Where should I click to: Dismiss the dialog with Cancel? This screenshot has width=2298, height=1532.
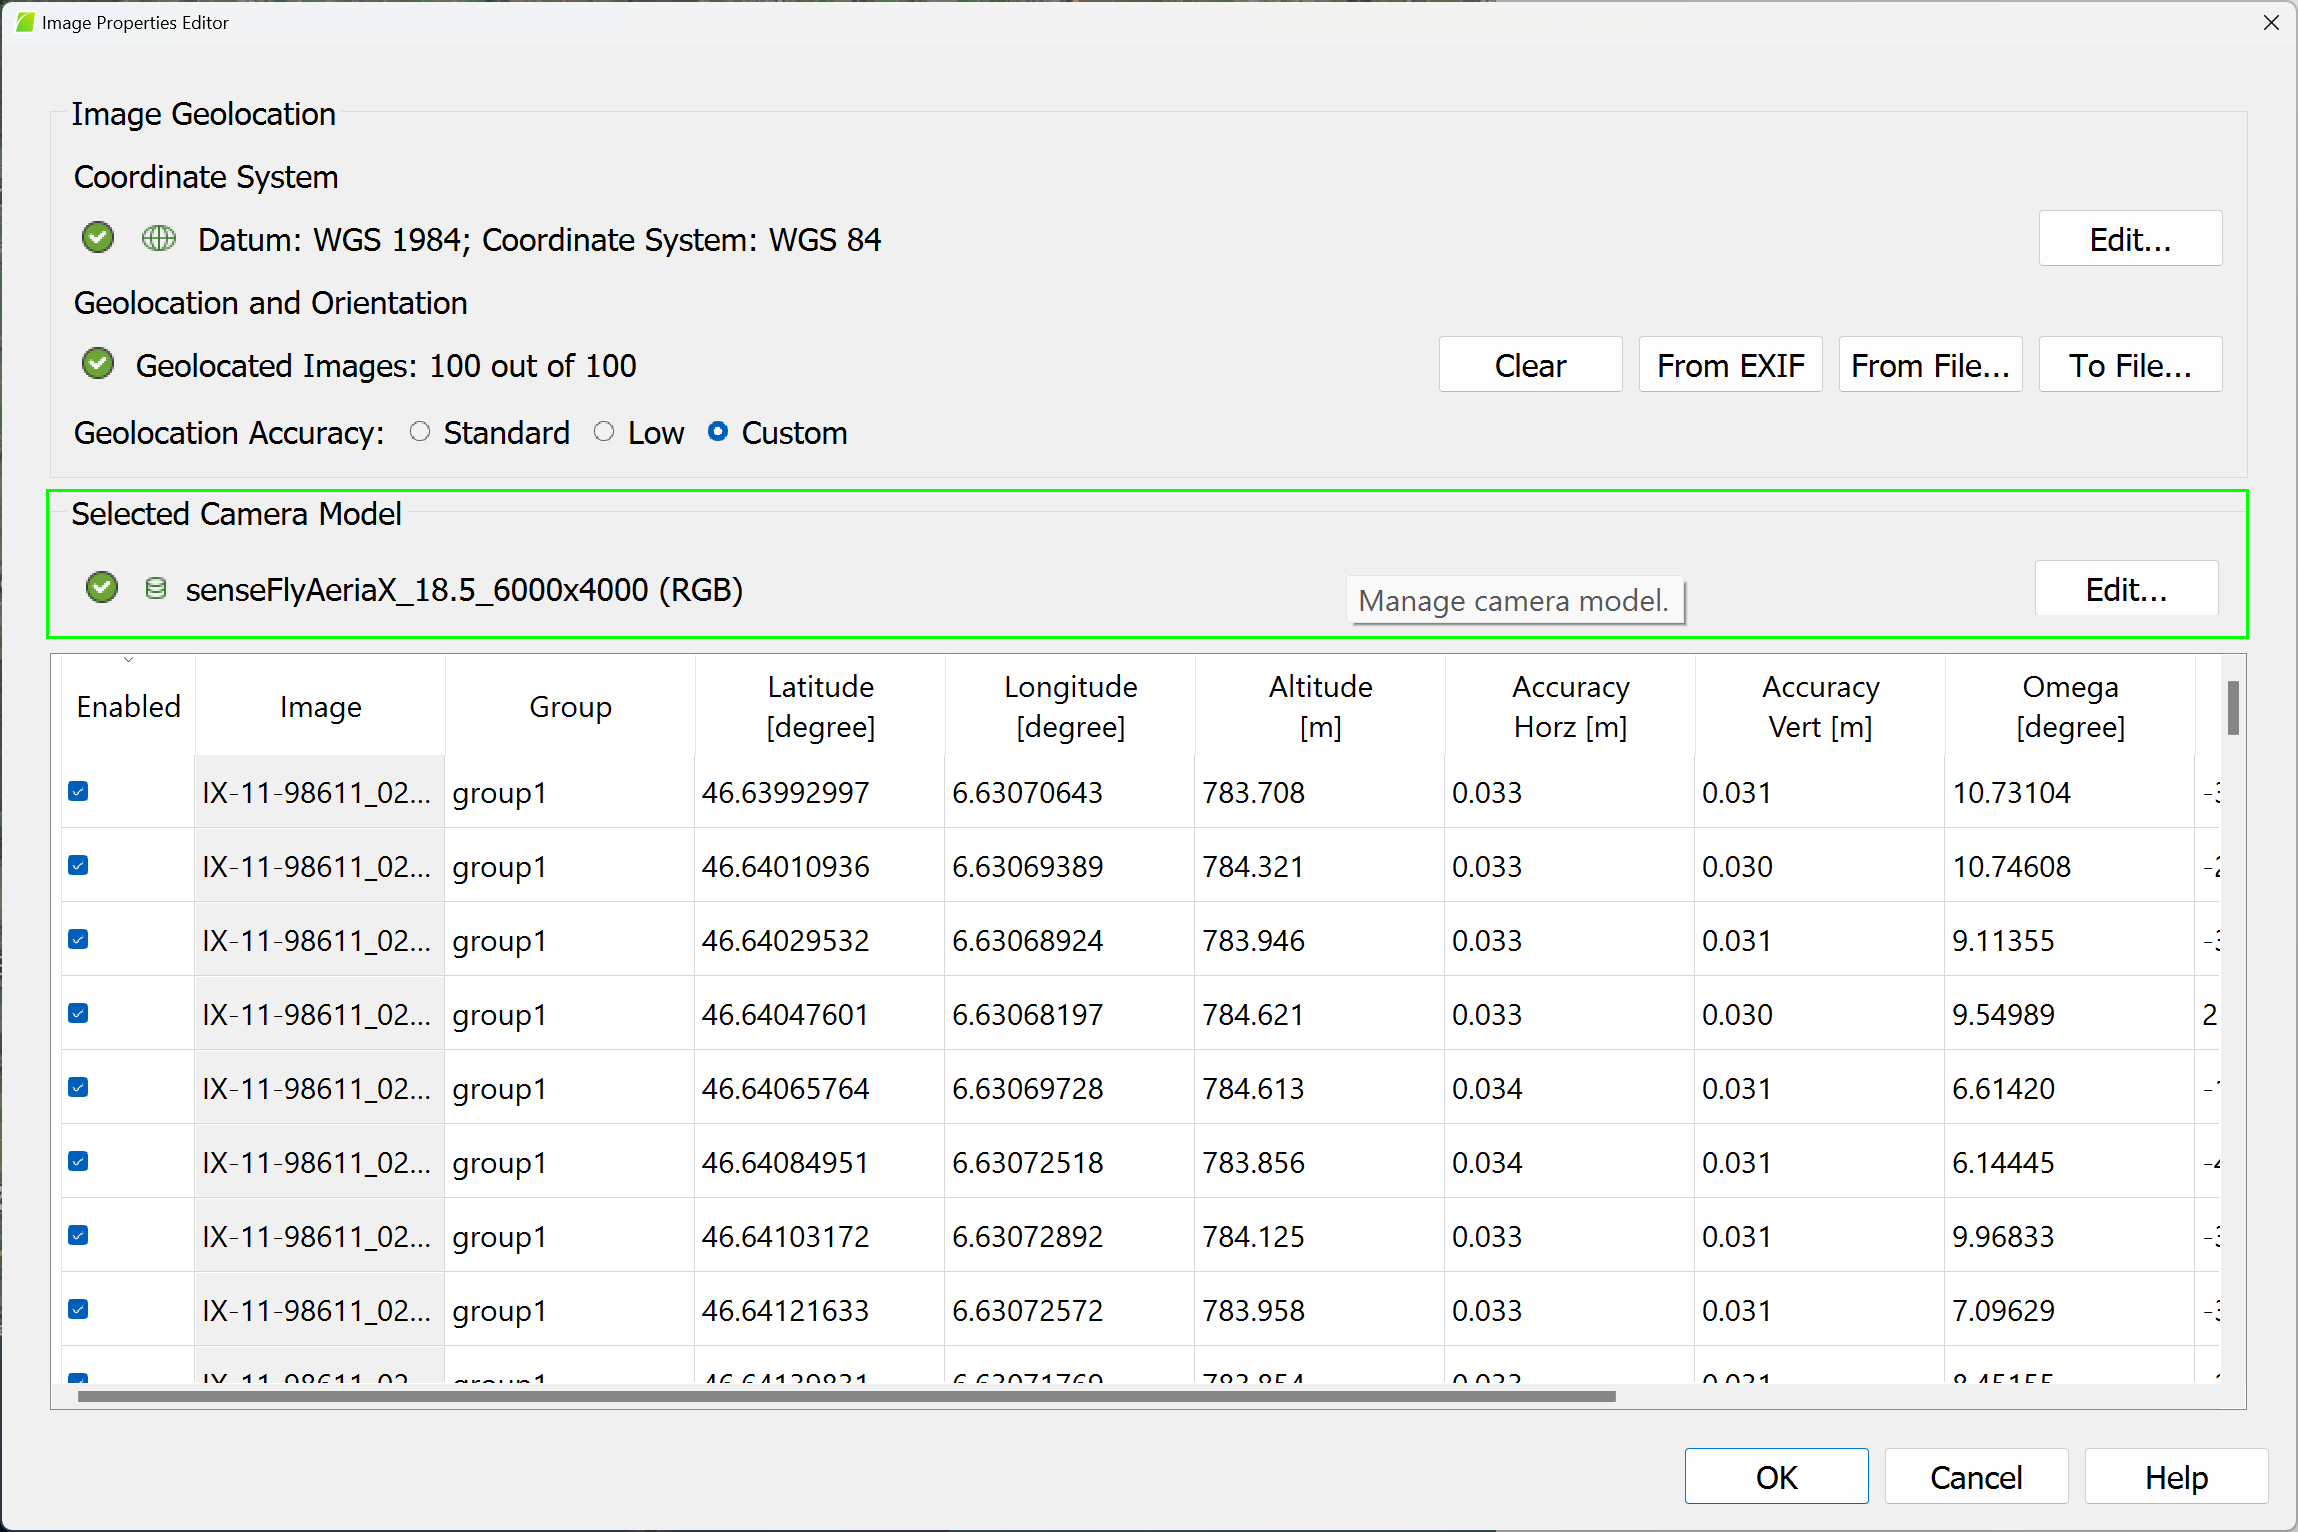(1975, 1476)
